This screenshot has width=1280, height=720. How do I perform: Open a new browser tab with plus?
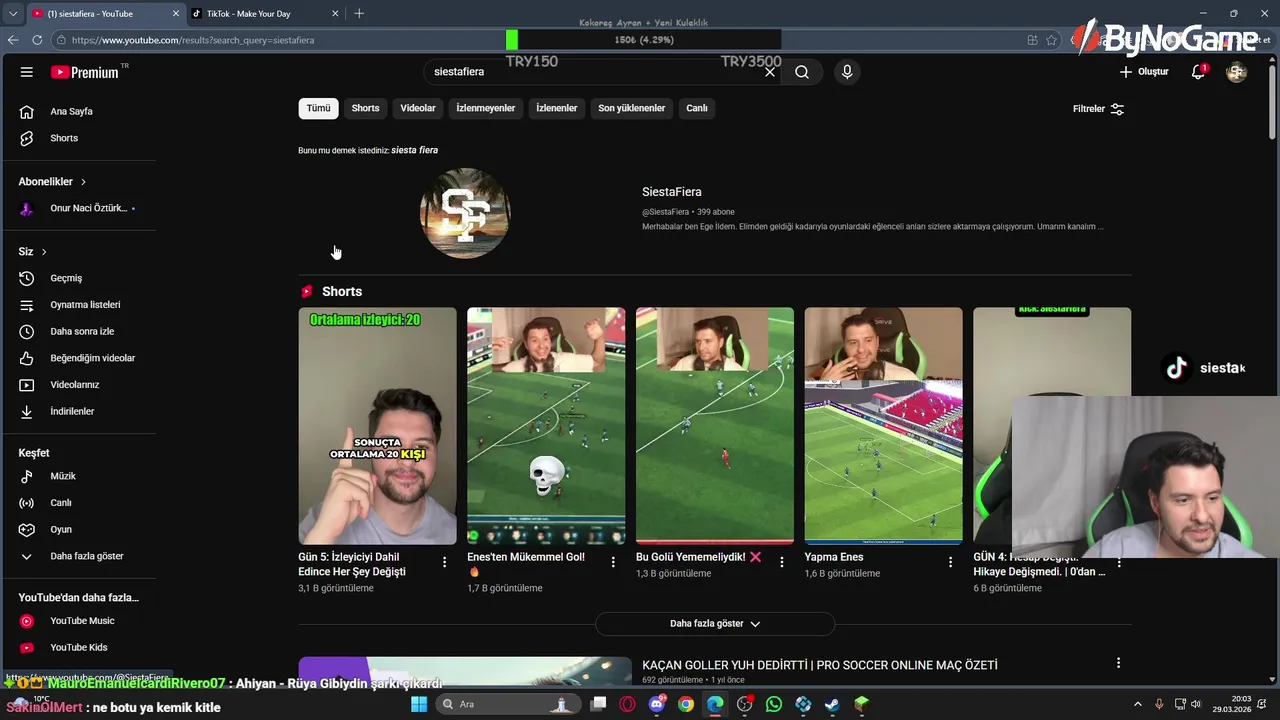tap(359, 14)
